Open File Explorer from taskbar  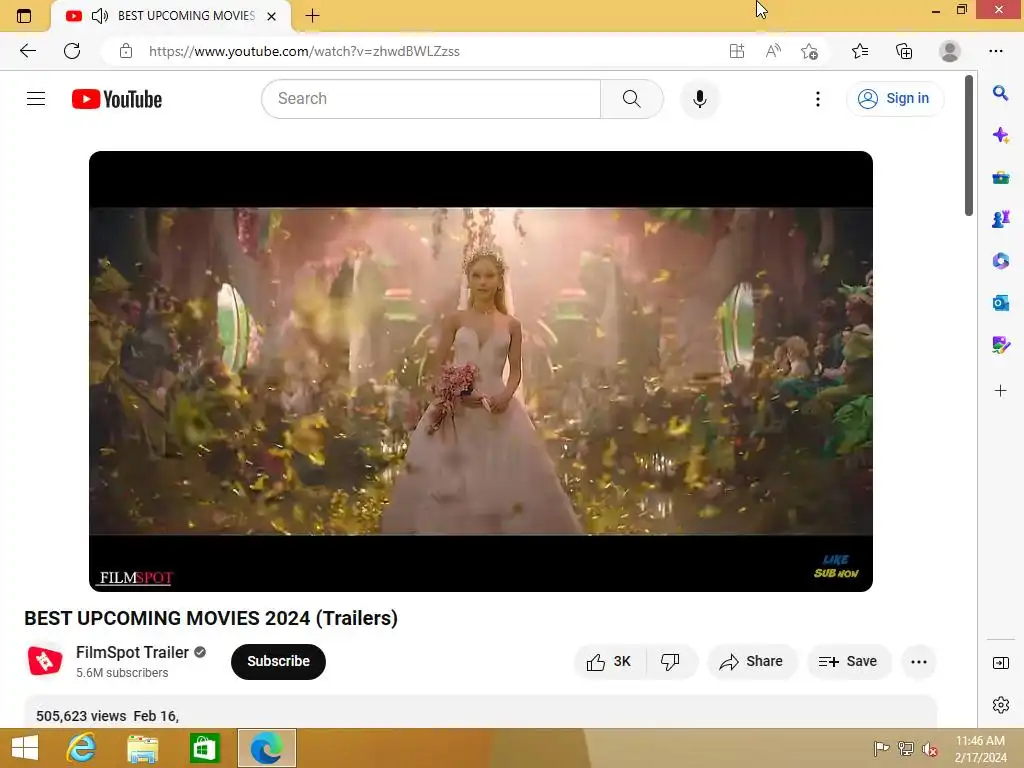[x=142, y=748]
